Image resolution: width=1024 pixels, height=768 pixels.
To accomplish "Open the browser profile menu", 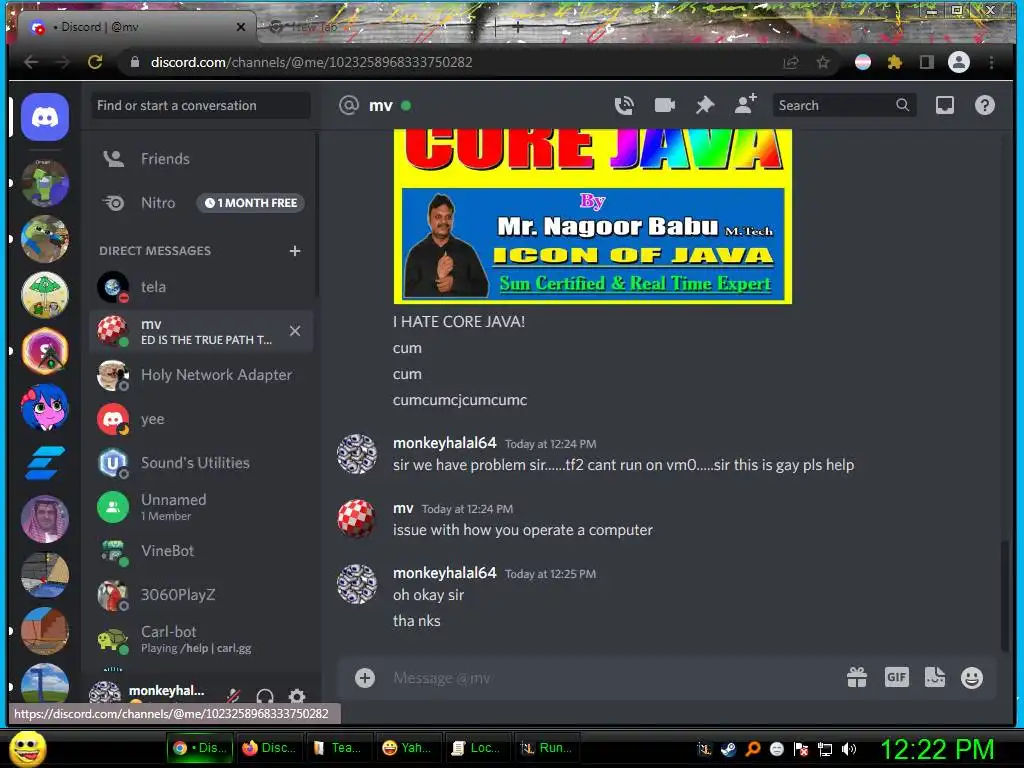I will click(959, 62).
